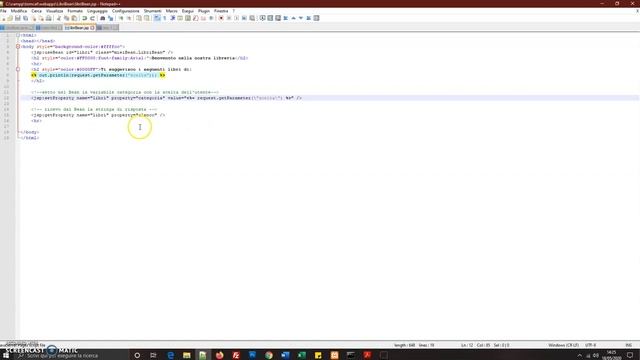Screen dimensions: 640x360
Task: Open the Function List panel icon
Action: tap(196, 18)
